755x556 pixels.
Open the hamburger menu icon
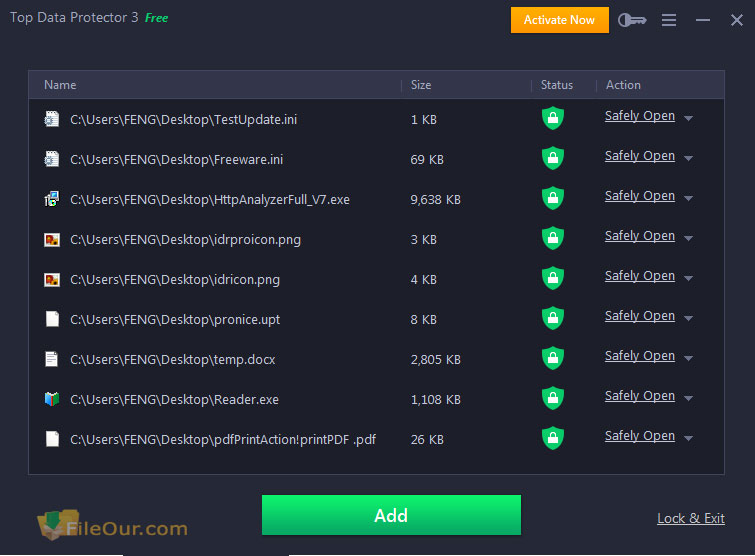669,20
